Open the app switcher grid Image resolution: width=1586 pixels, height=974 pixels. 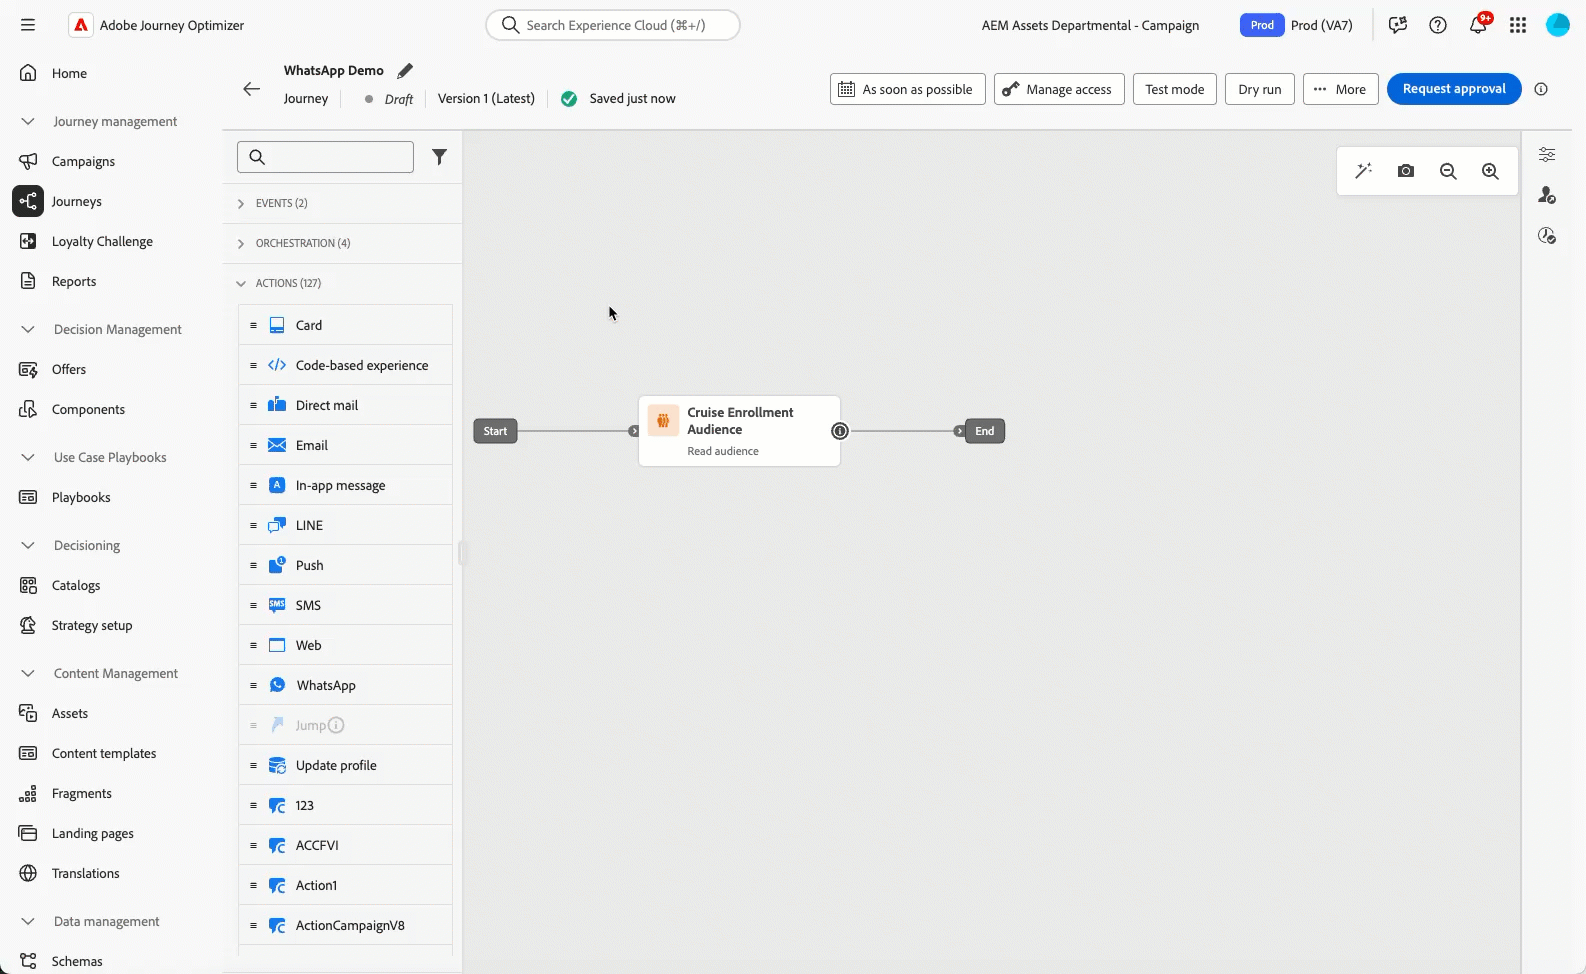(x=1518, y=25)
